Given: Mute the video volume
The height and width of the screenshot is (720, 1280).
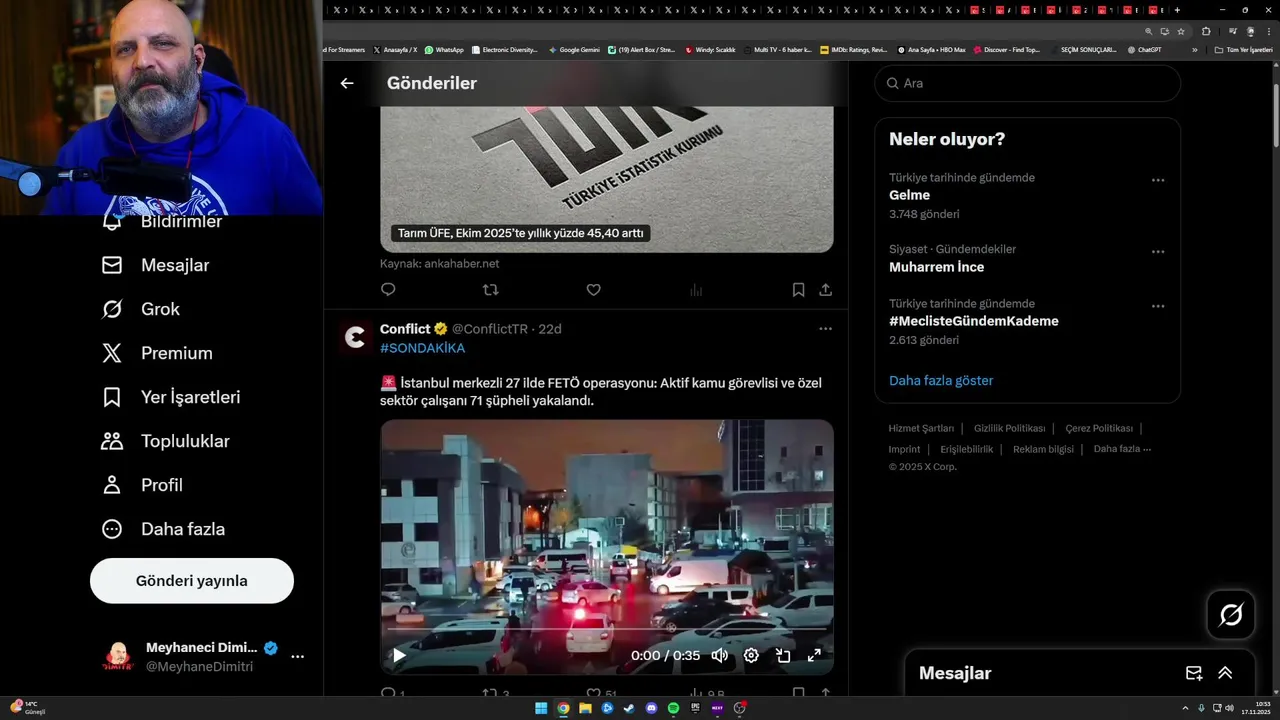Looking at the screenshot, I should [x=719, y=656].
